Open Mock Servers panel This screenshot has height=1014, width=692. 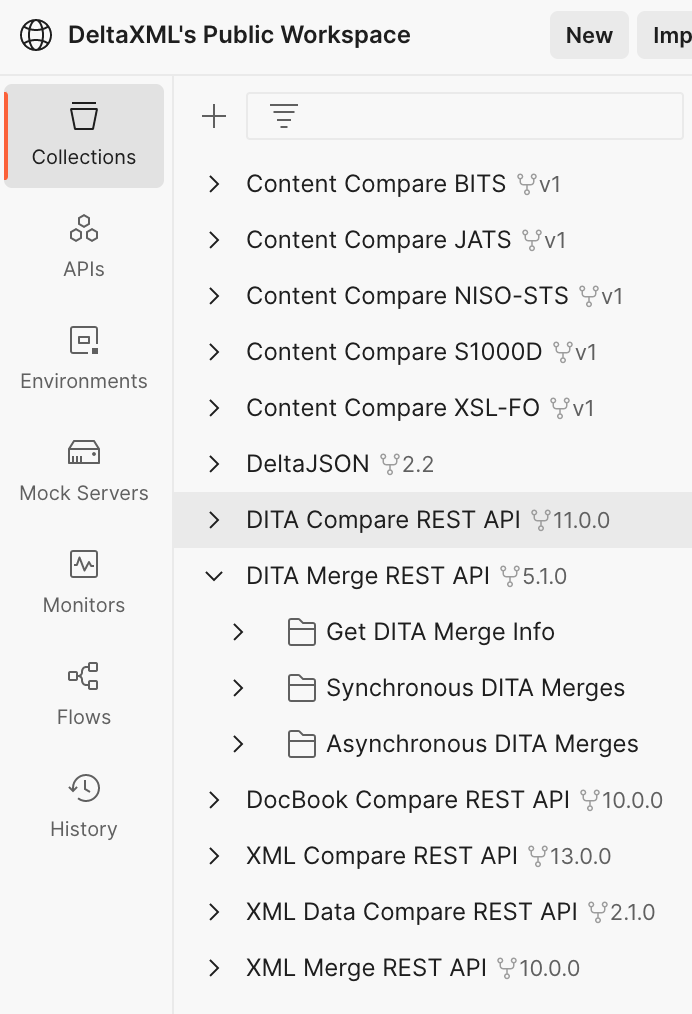point(84,471)
